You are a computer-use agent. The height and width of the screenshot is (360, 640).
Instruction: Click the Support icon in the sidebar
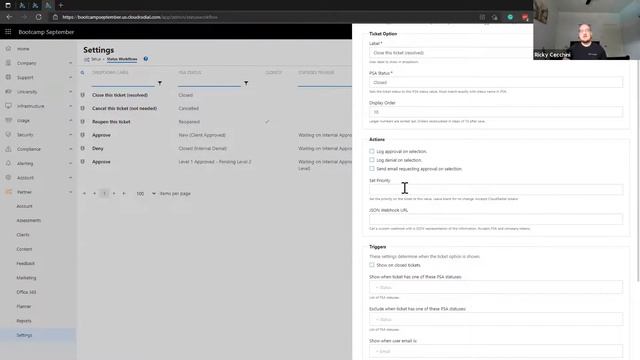[x=8, y=77]
